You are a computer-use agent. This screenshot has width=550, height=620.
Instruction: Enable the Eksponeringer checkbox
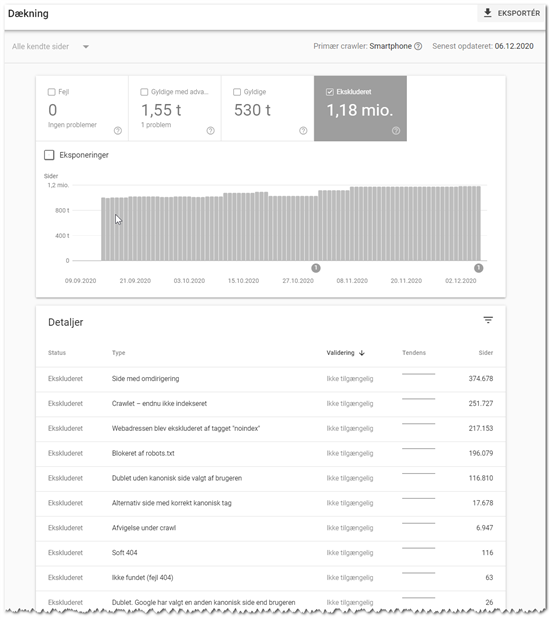(49, 155)
